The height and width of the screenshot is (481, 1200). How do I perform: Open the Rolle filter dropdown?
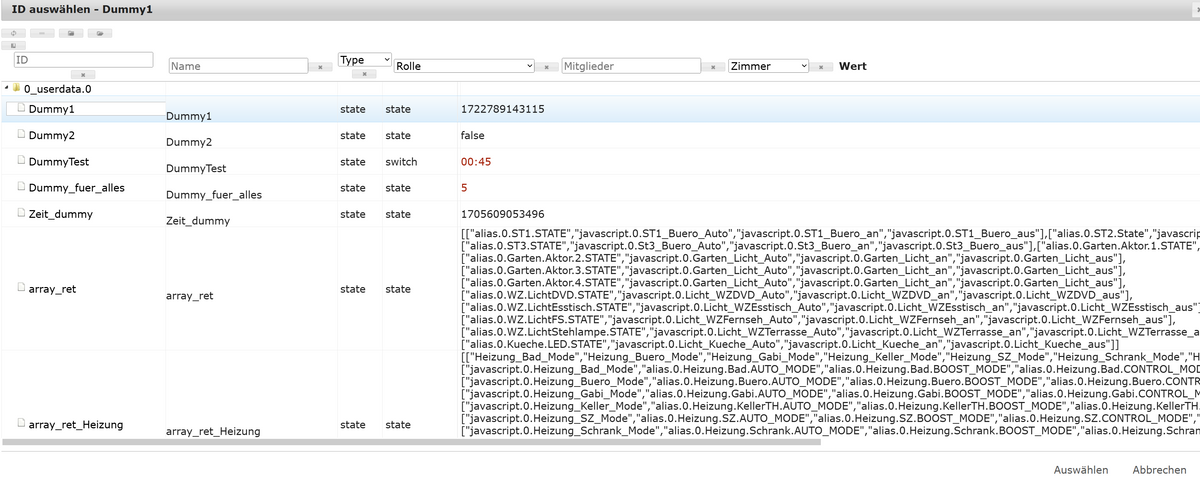465,66
